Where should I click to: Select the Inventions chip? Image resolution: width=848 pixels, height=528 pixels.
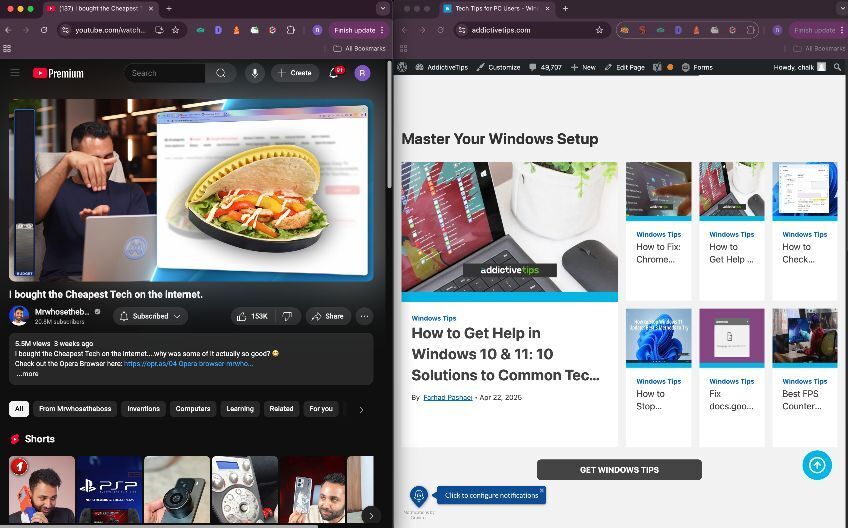click(x=143, y=408)
